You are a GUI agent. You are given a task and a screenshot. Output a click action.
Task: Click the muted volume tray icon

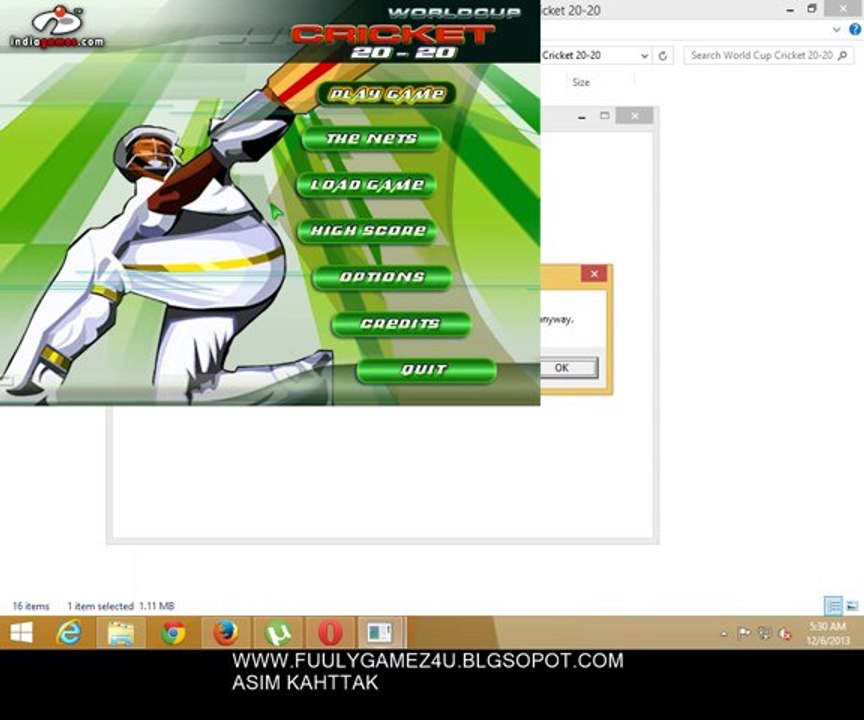tap(785, 634)
